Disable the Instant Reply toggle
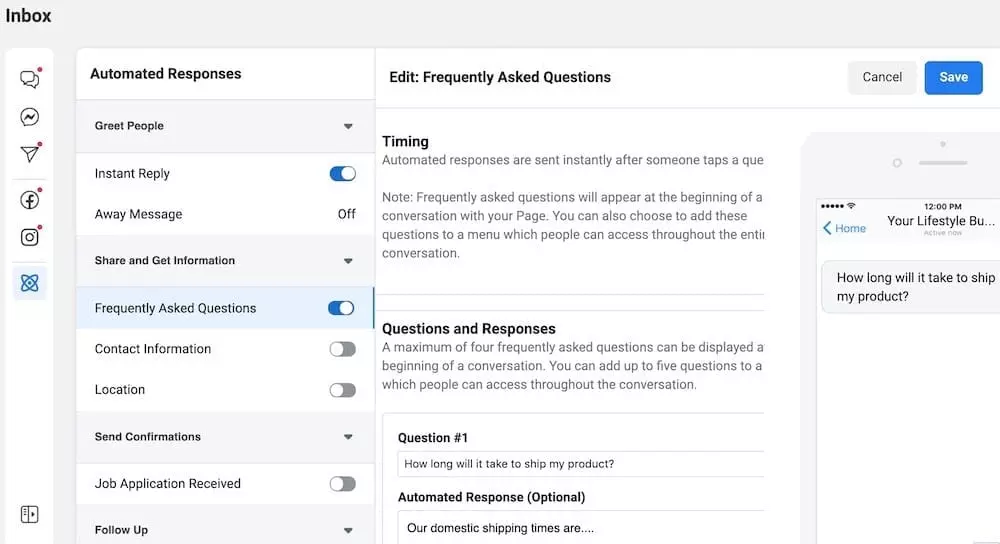1000x544 pixels. coord(342,174)
